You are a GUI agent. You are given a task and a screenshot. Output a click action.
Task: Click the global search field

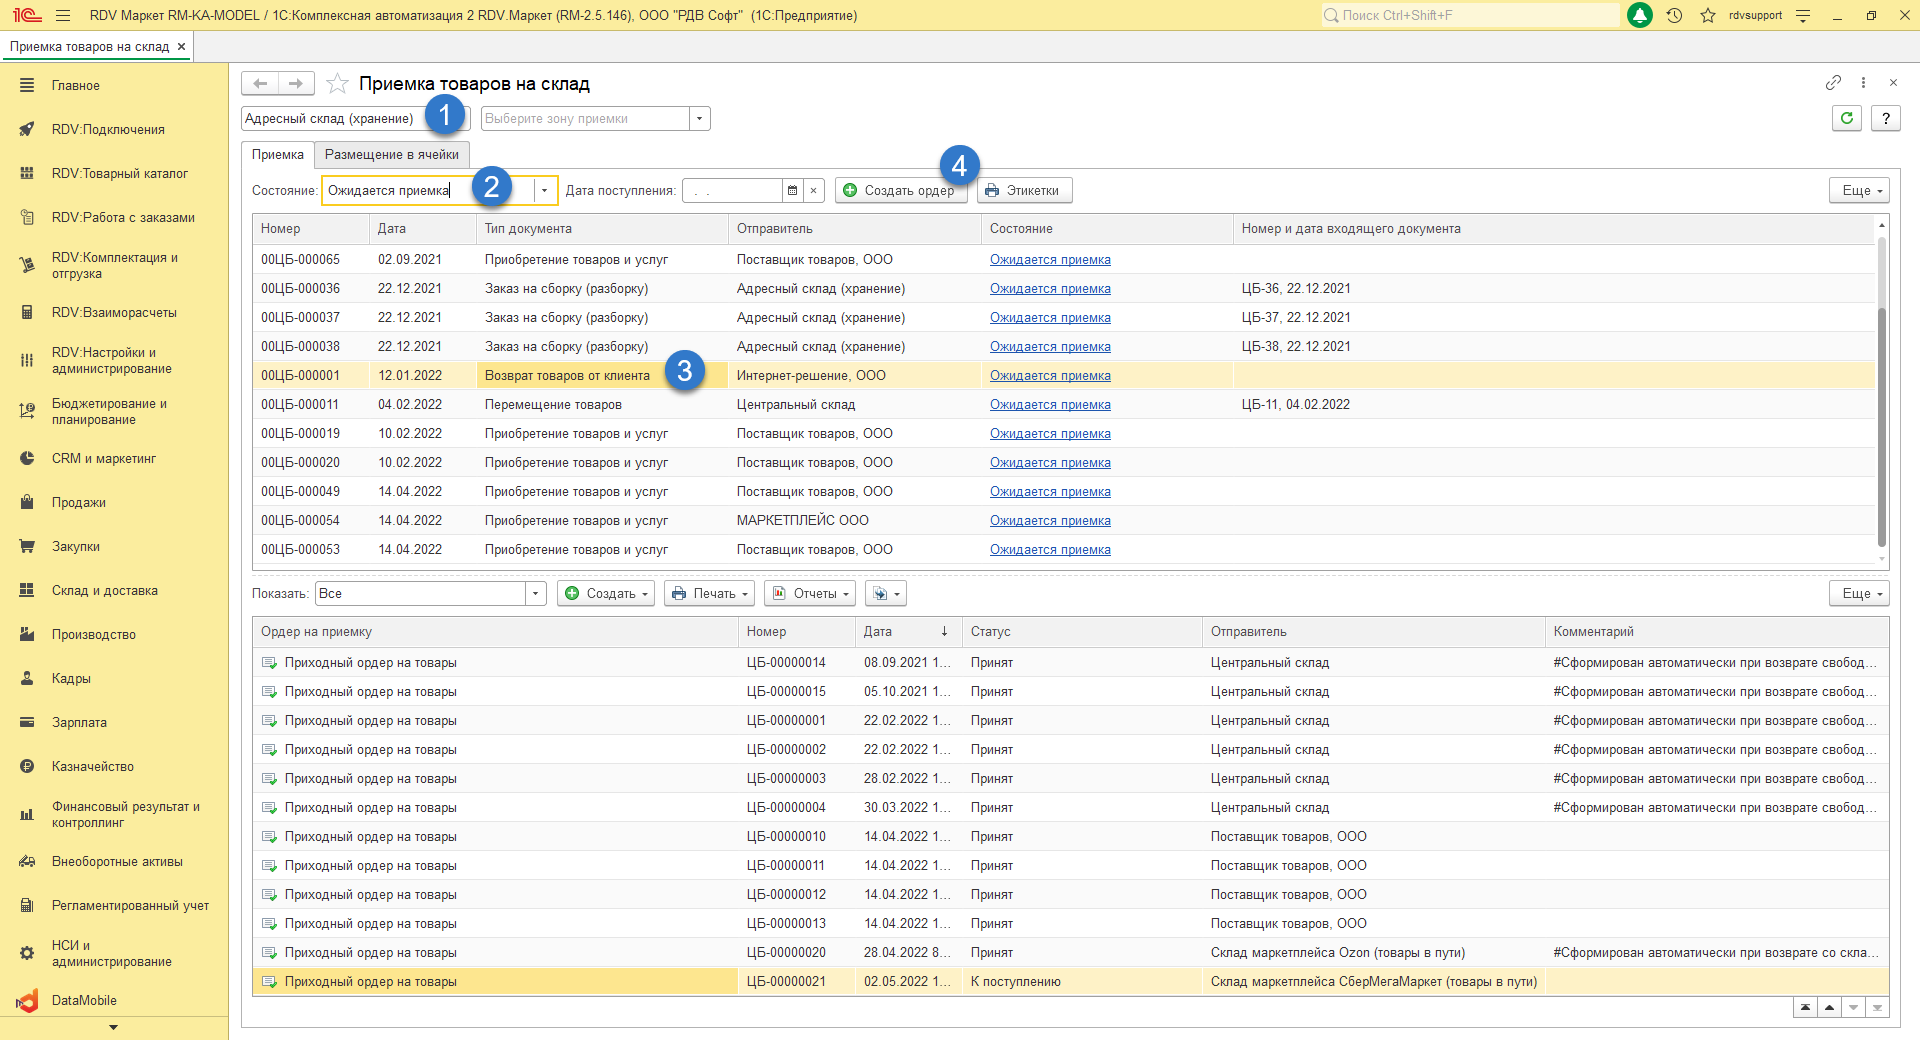[1470, 15]
